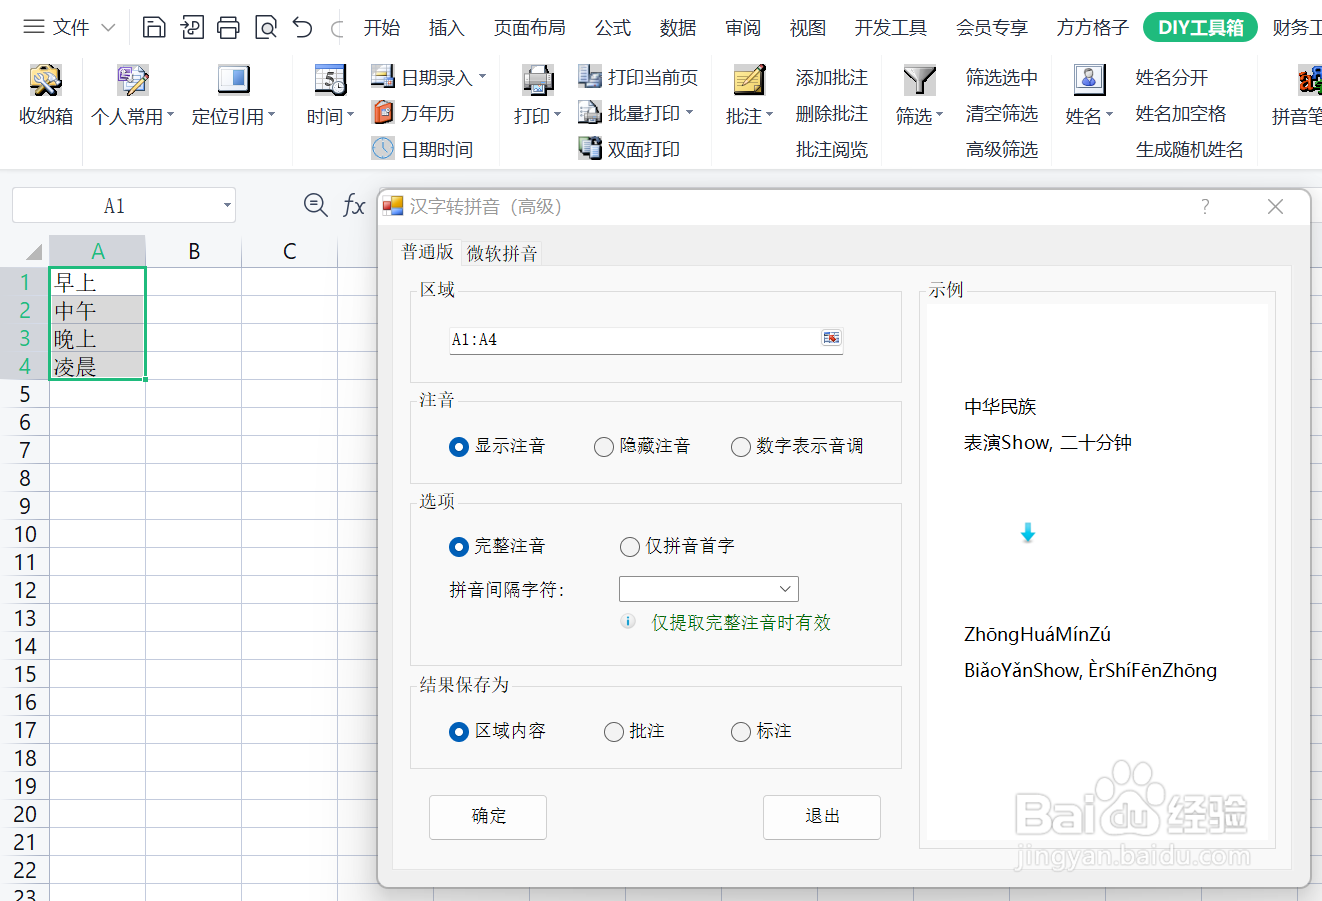Click the 个人常用 icon
Image resolution: width=1322 pixels, height=901 pixels.
tap(132, 80)
